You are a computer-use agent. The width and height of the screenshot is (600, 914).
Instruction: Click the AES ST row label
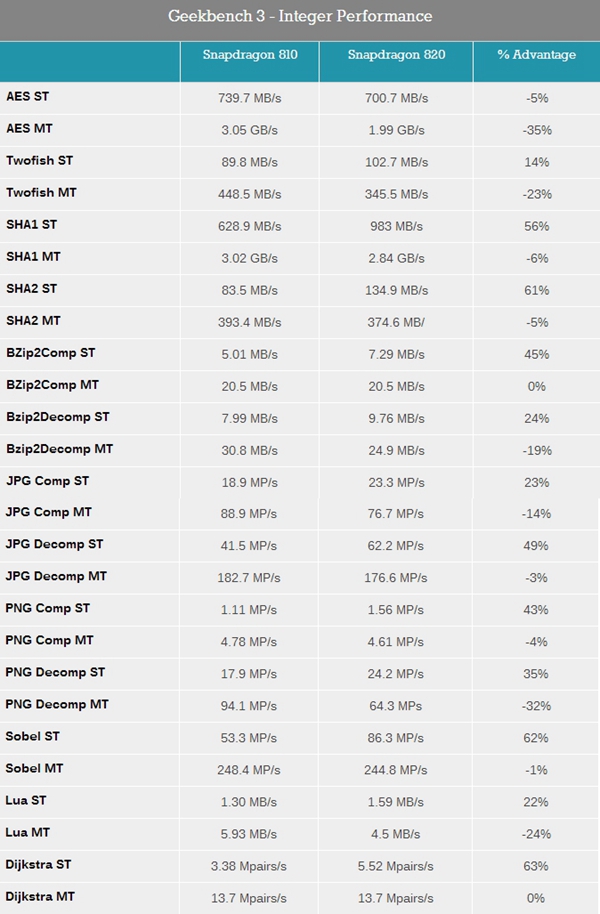pos(26,97)
